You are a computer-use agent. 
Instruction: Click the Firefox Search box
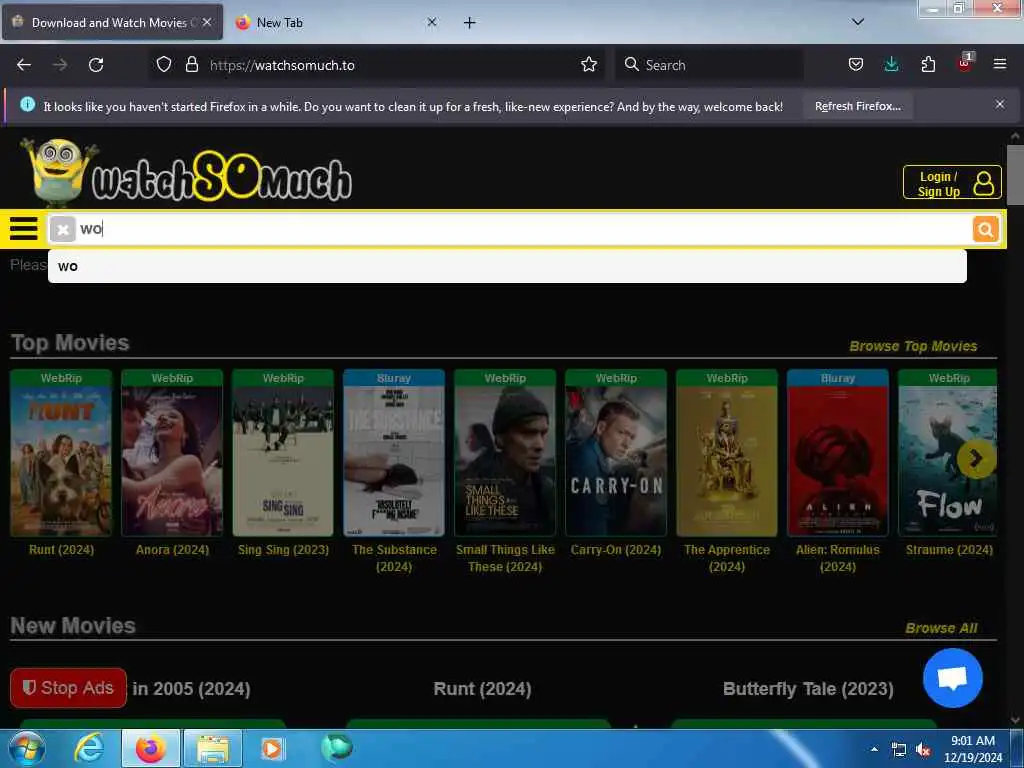709,65
